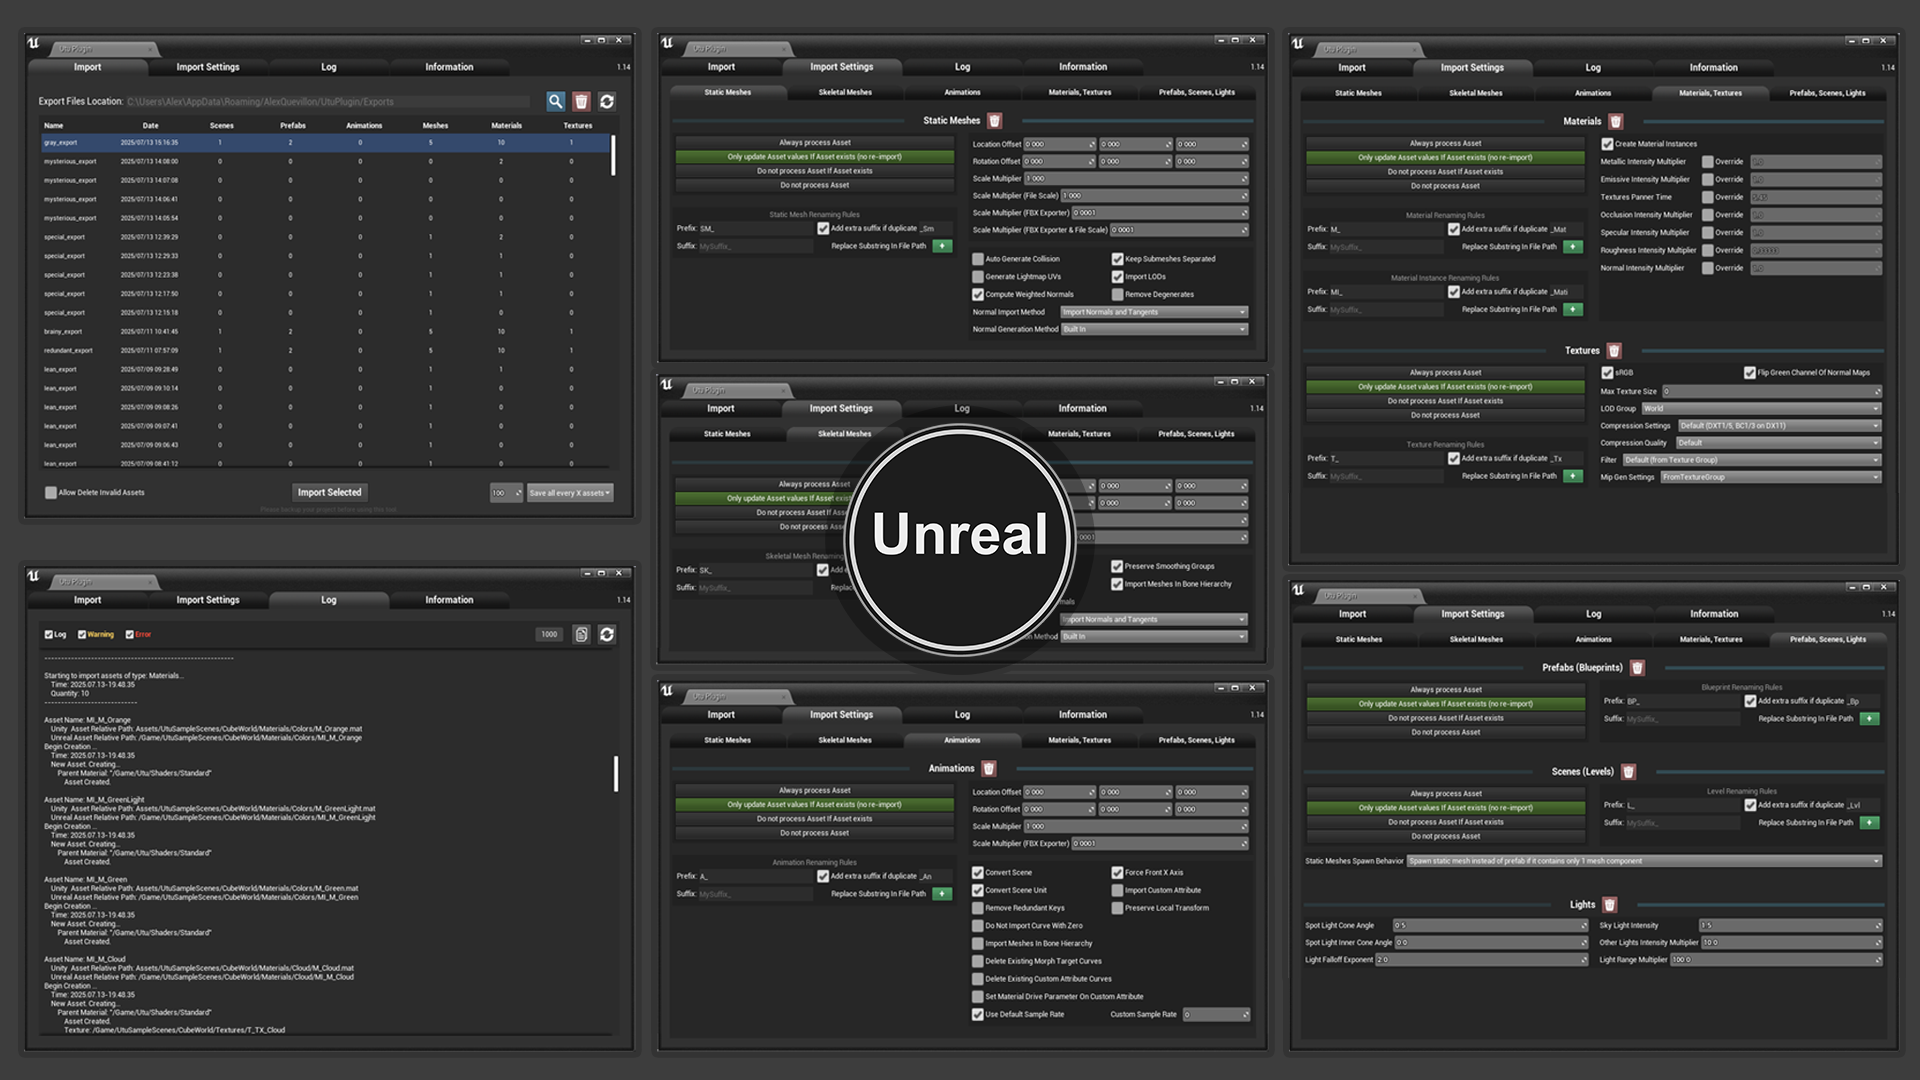Viewport: 1920px width, 1080px height.
Task: Open the Save all every X assets dropdown
Action: (569, 493)
